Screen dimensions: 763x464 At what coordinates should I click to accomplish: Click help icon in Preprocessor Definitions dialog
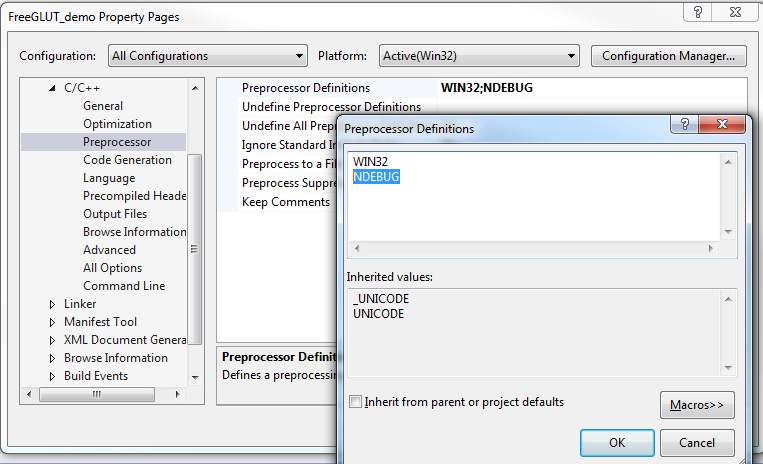tap(685, 125)
